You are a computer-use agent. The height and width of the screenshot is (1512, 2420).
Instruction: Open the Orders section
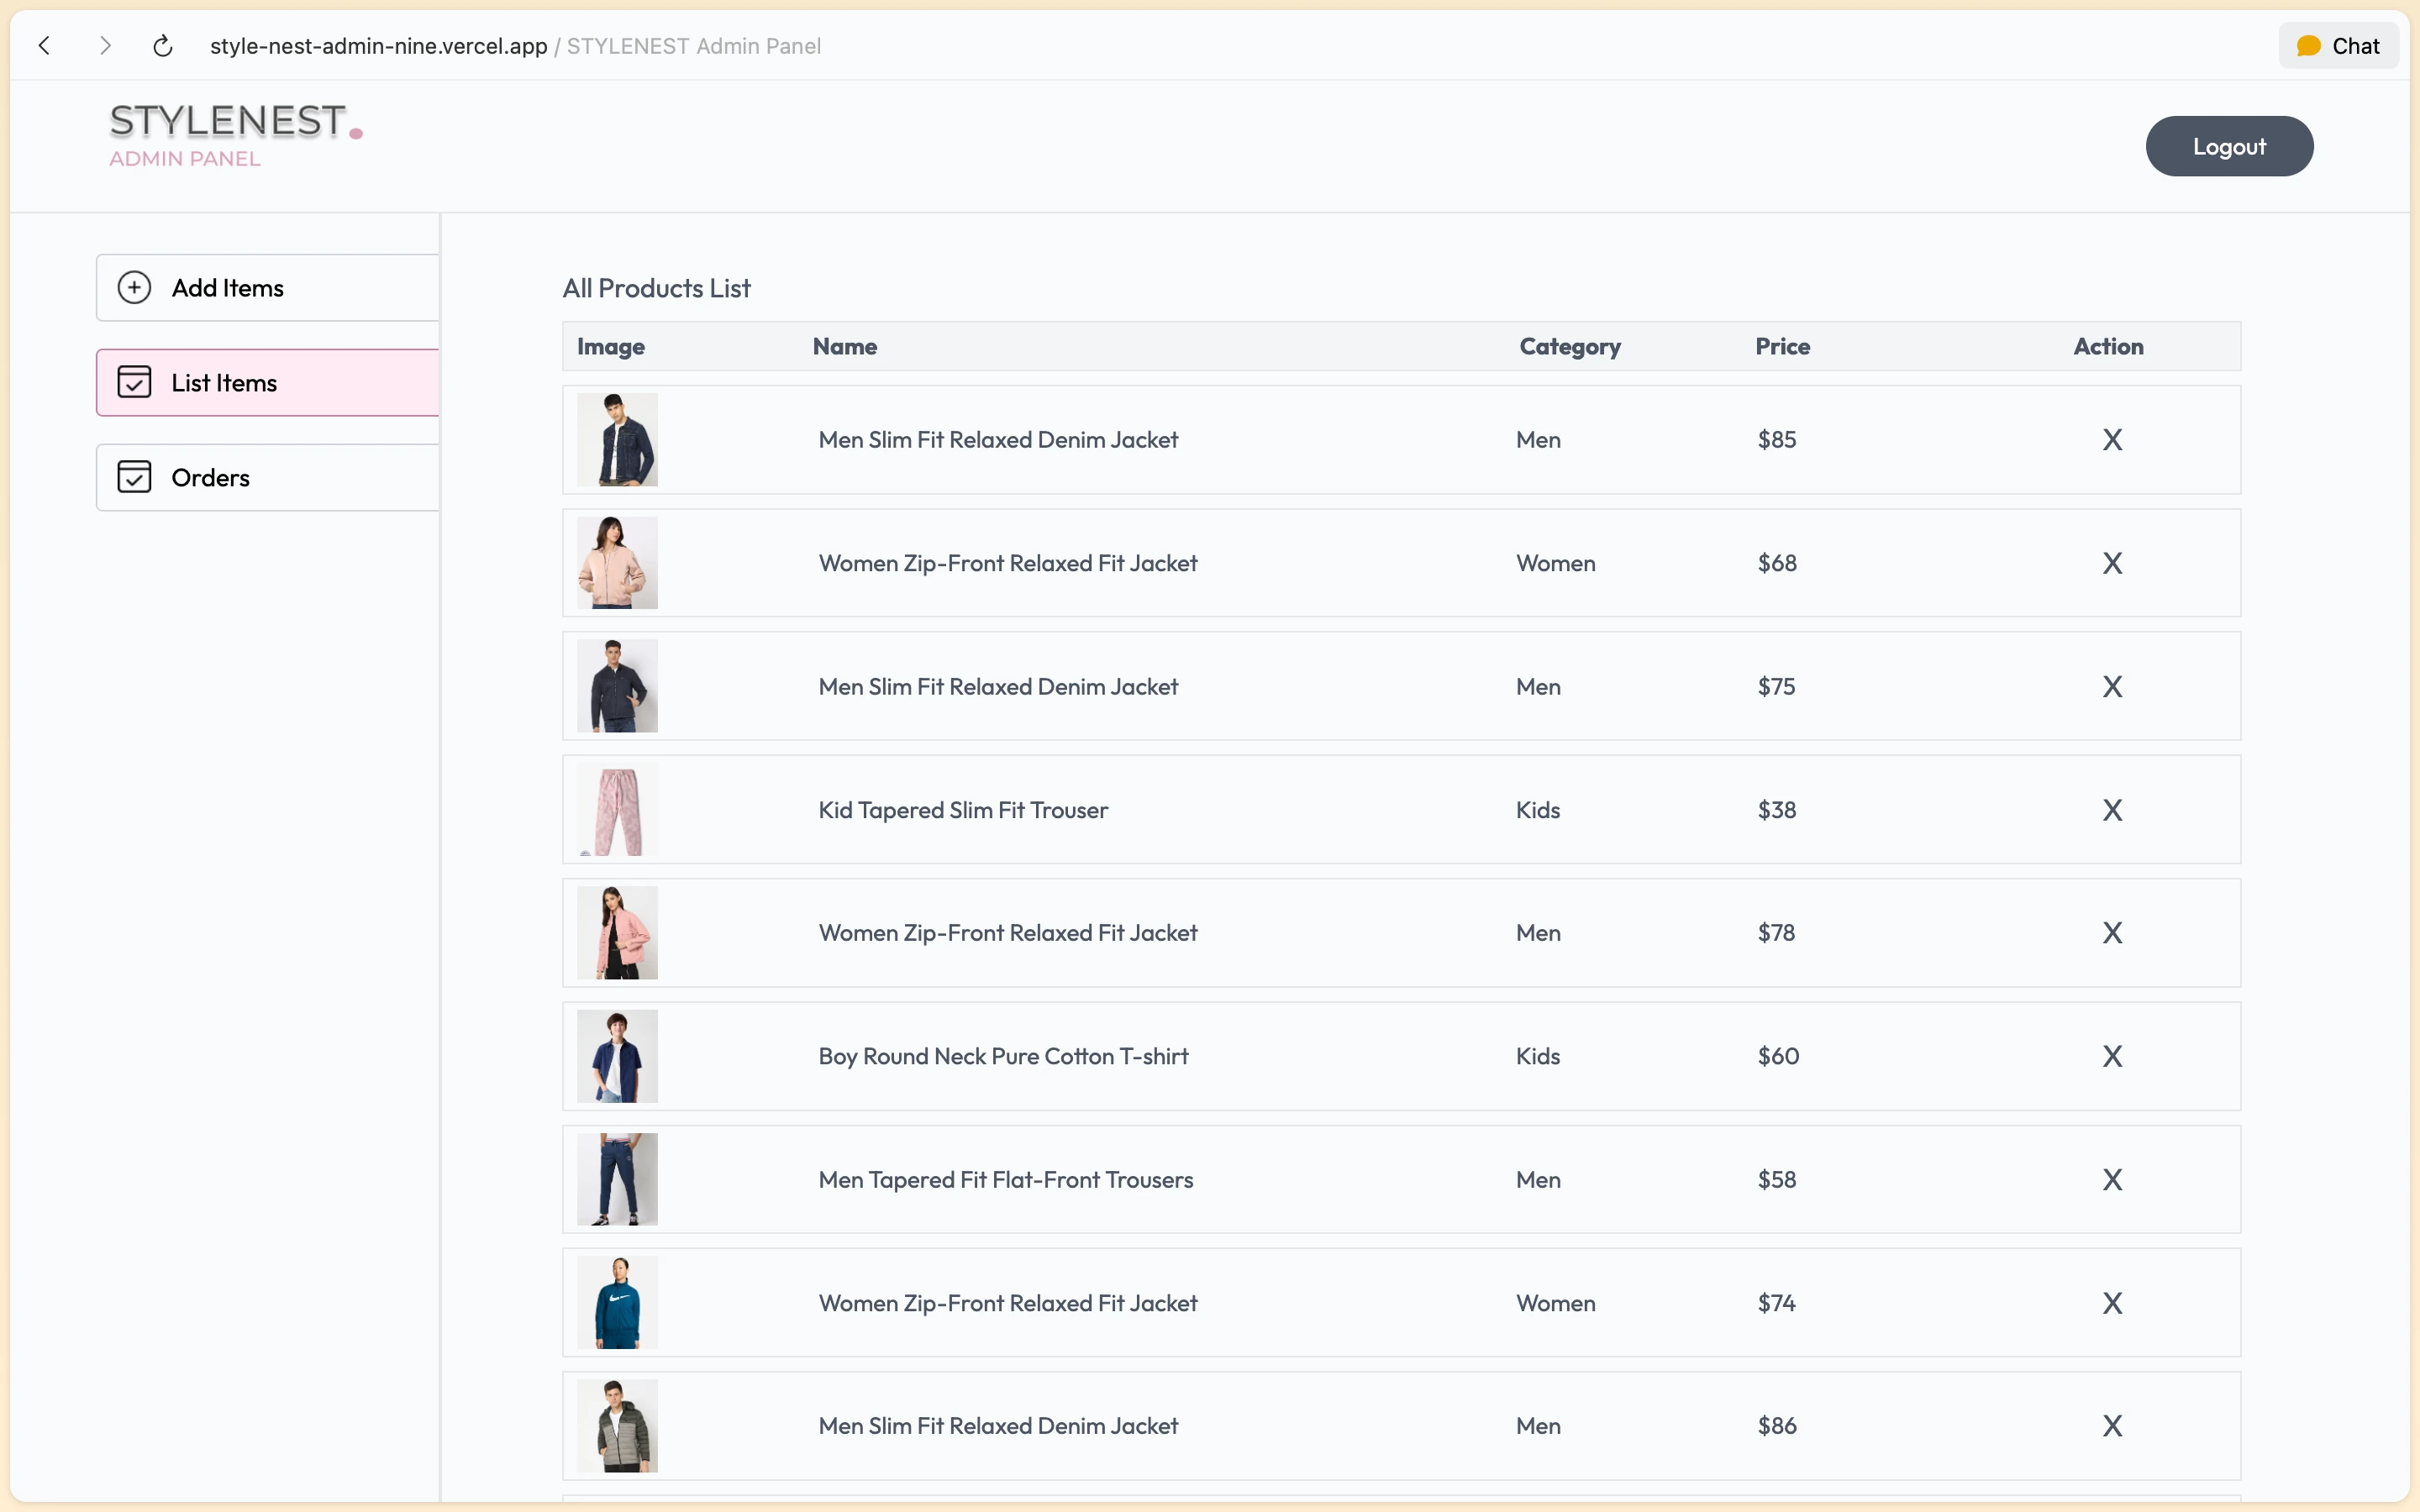pos(268,478)
